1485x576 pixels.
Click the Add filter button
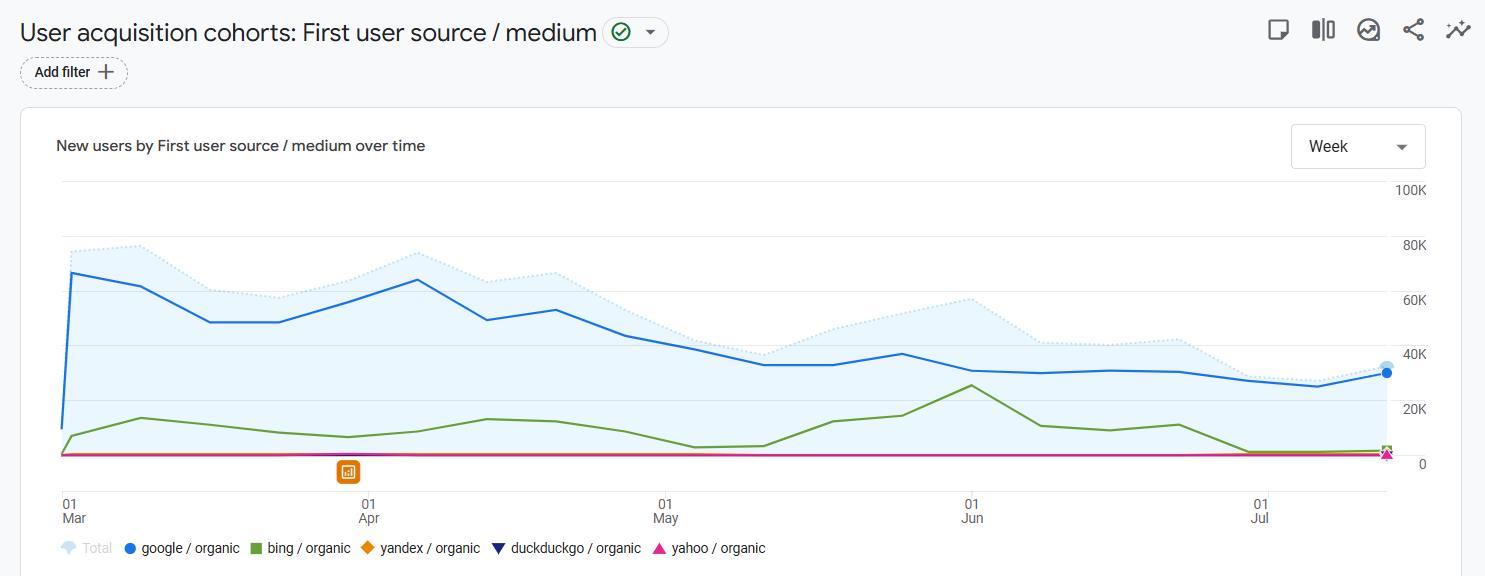(x=74, y=72)
